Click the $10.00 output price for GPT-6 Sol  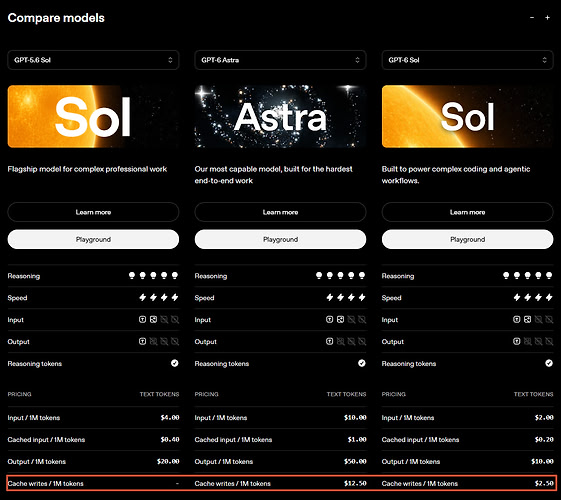[x=542, y=461]
